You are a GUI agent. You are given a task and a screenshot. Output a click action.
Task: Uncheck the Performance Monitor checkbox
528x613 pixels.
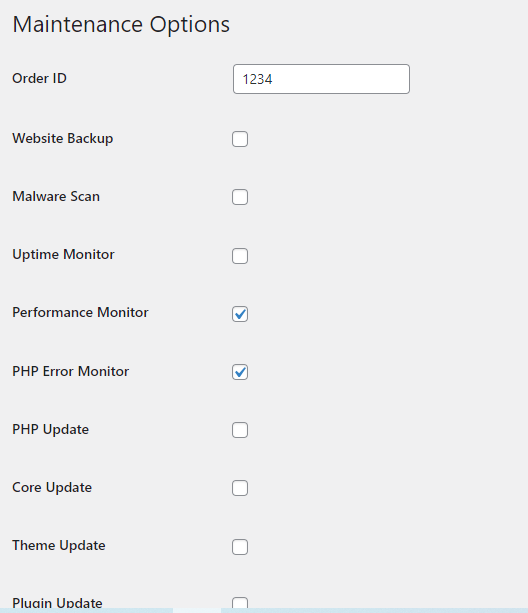[240, 314]
